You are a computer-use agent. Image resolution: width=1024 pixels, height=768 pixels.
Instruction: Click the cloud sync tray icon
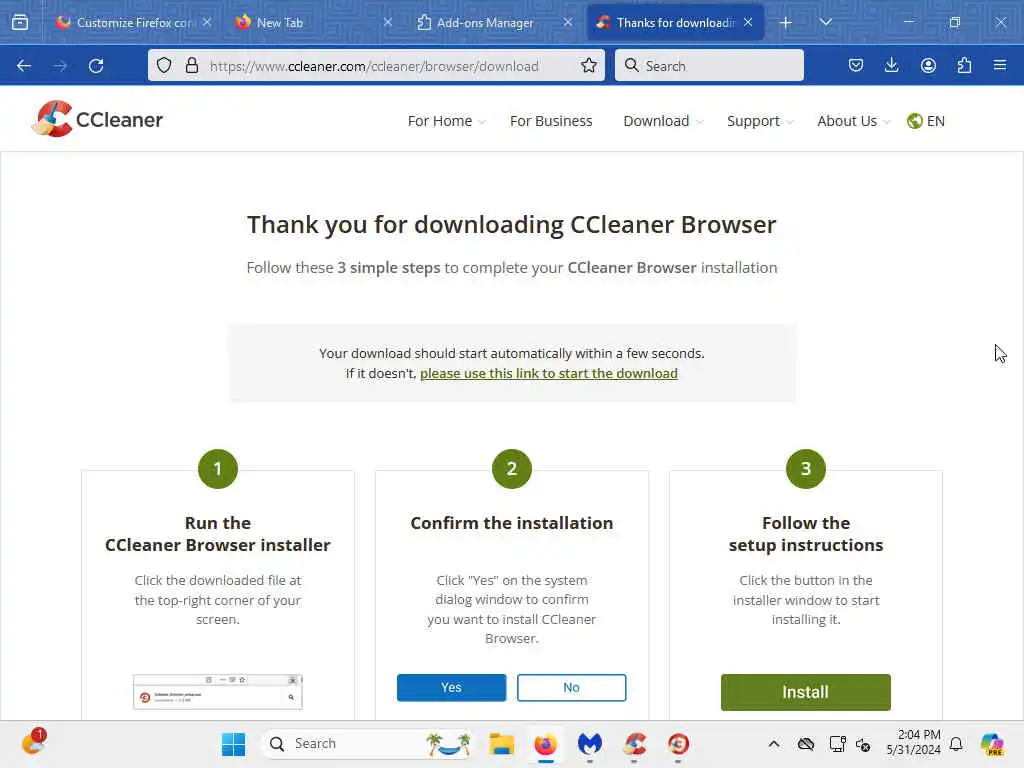(806, 744)
